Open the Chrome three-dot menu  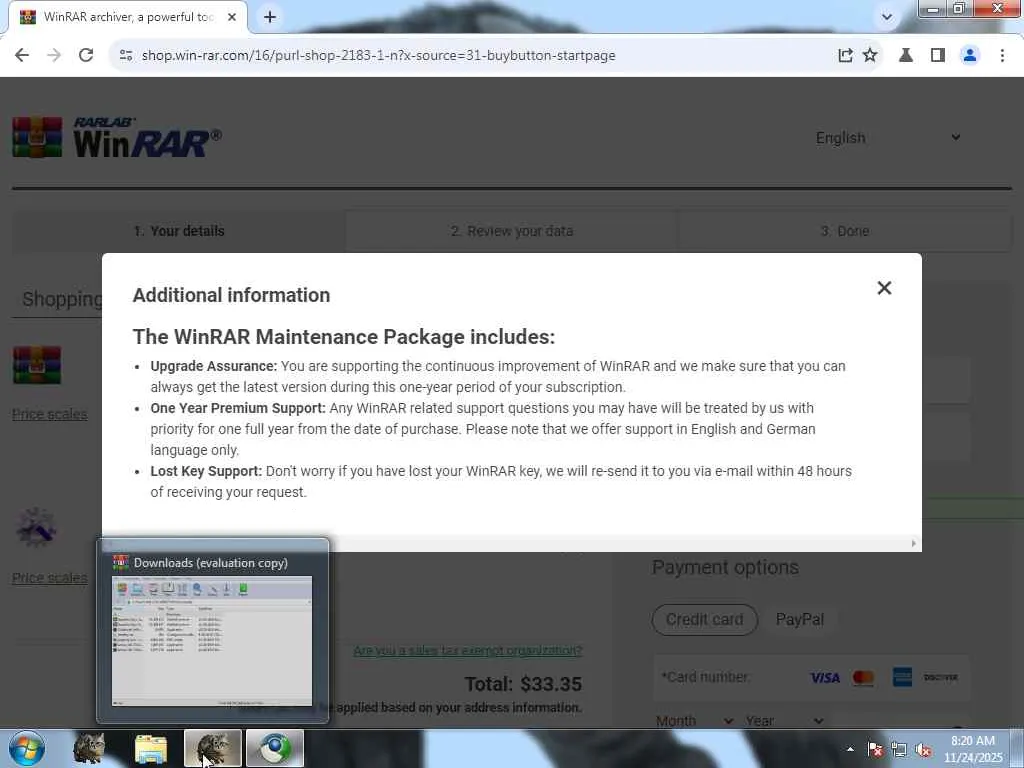coord(1002,56)
